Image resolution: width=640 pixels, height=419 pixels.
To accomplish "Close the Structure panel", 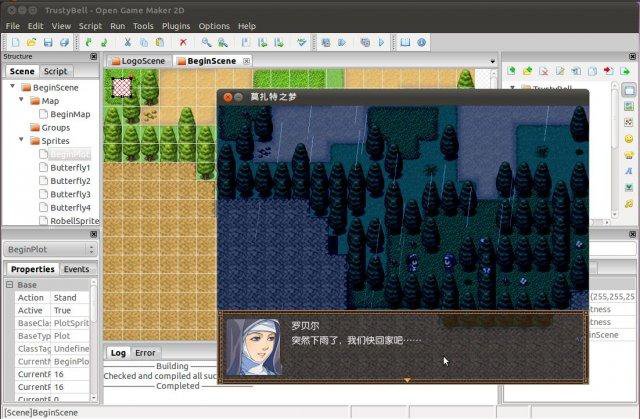I will 93,56.
